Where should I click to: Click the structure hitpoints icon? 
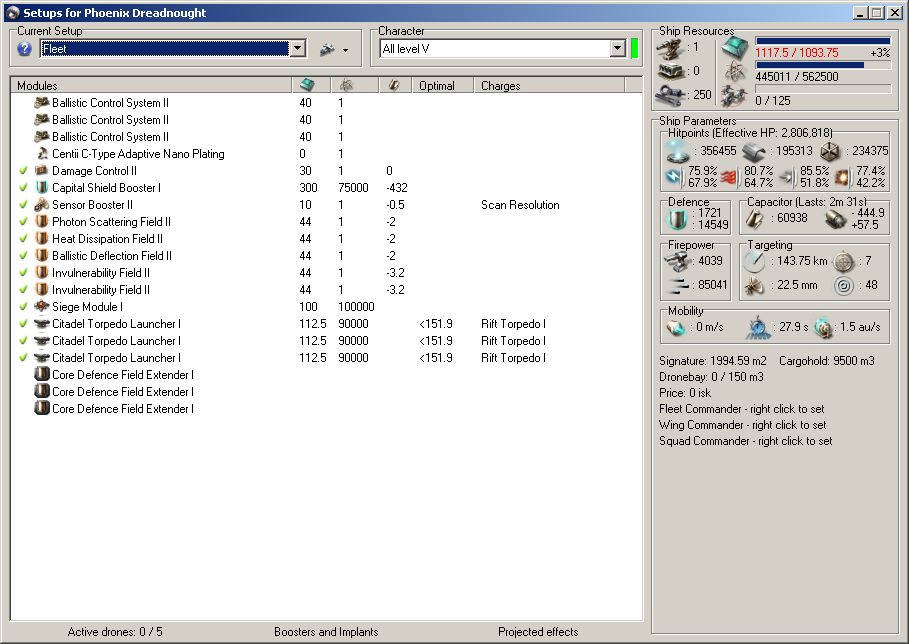830,151
